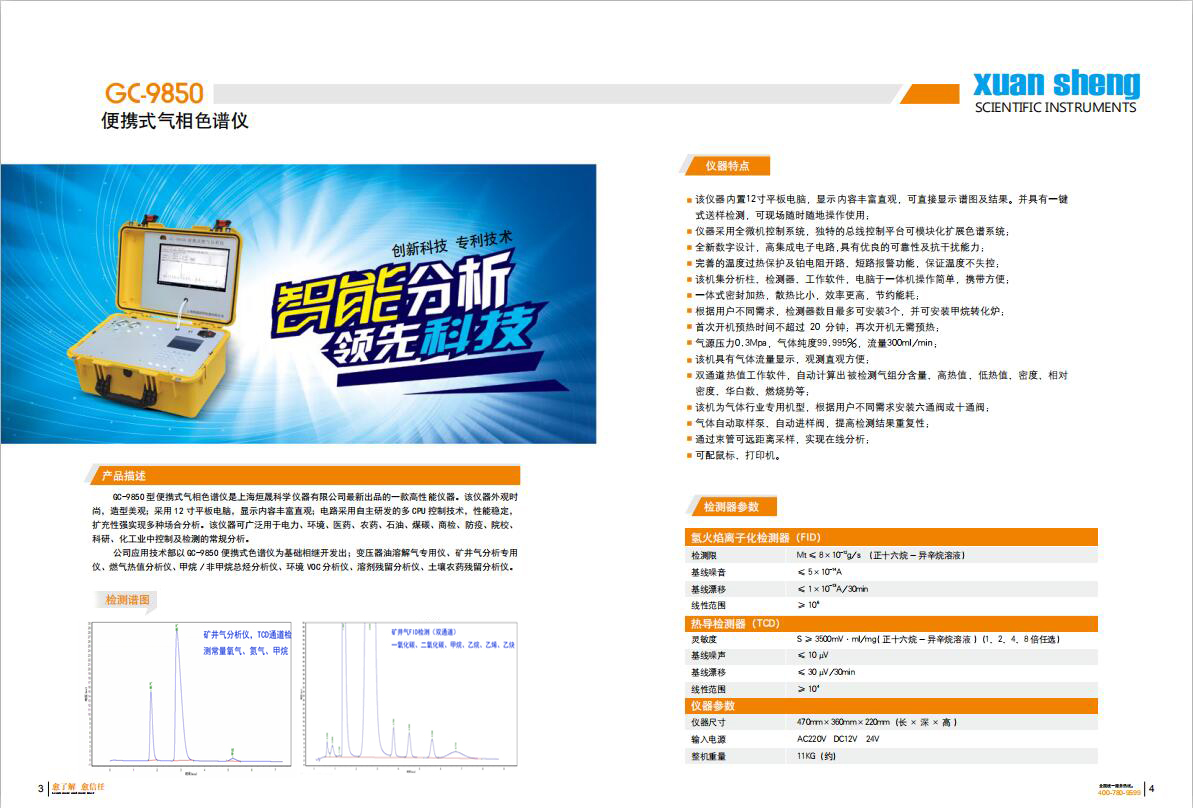Click the page number 4 in the footer
1193x808 pixels.
tap(1152, 789)
